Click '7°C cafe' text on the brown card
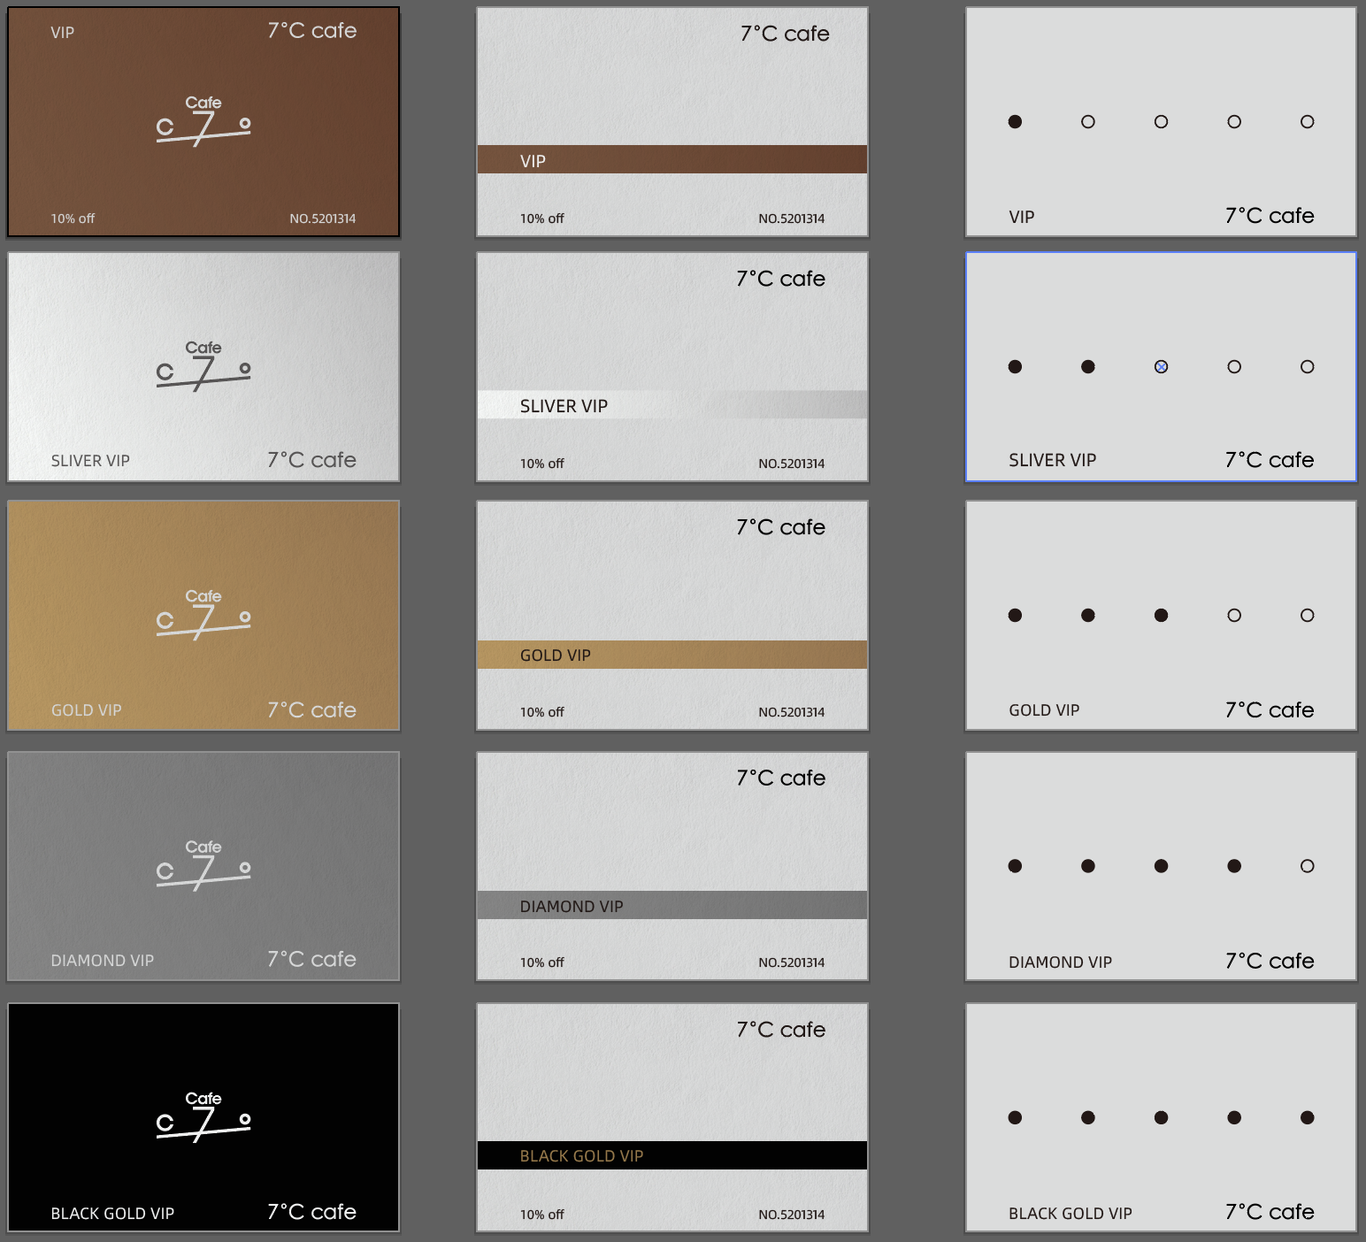This screenshot has height=1242, width=1366. (312, 31)
